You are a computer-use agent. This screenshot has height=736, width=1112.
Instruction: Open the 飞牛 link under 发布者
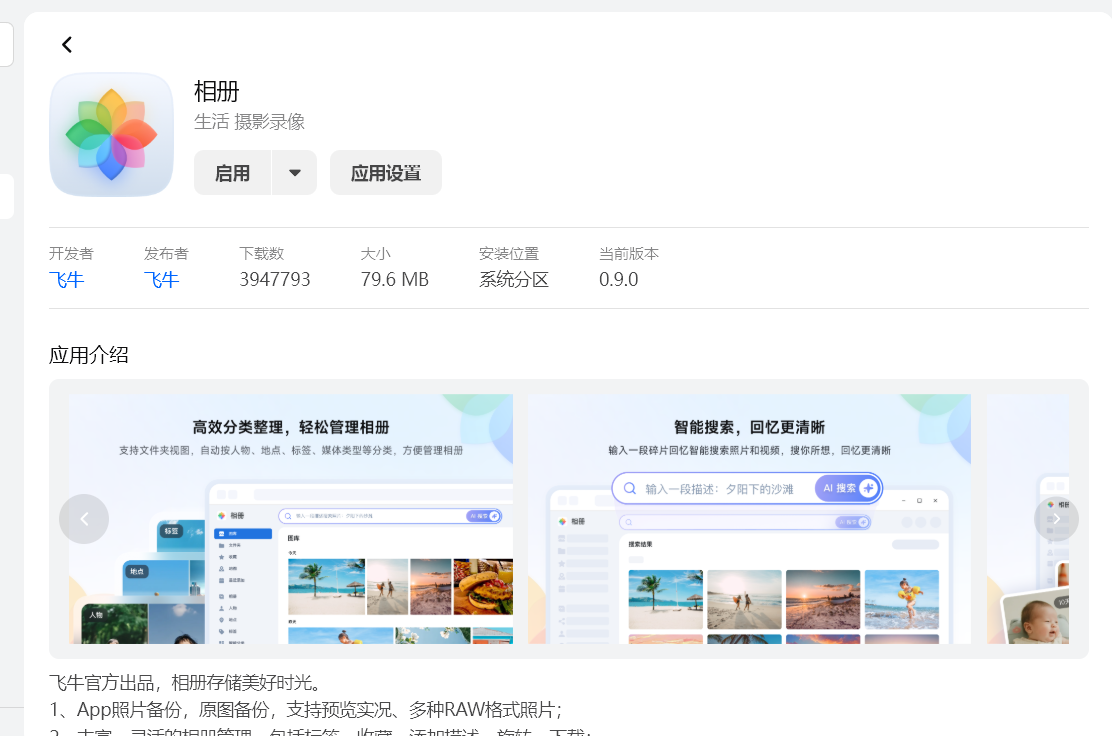[x=161, y=280]
